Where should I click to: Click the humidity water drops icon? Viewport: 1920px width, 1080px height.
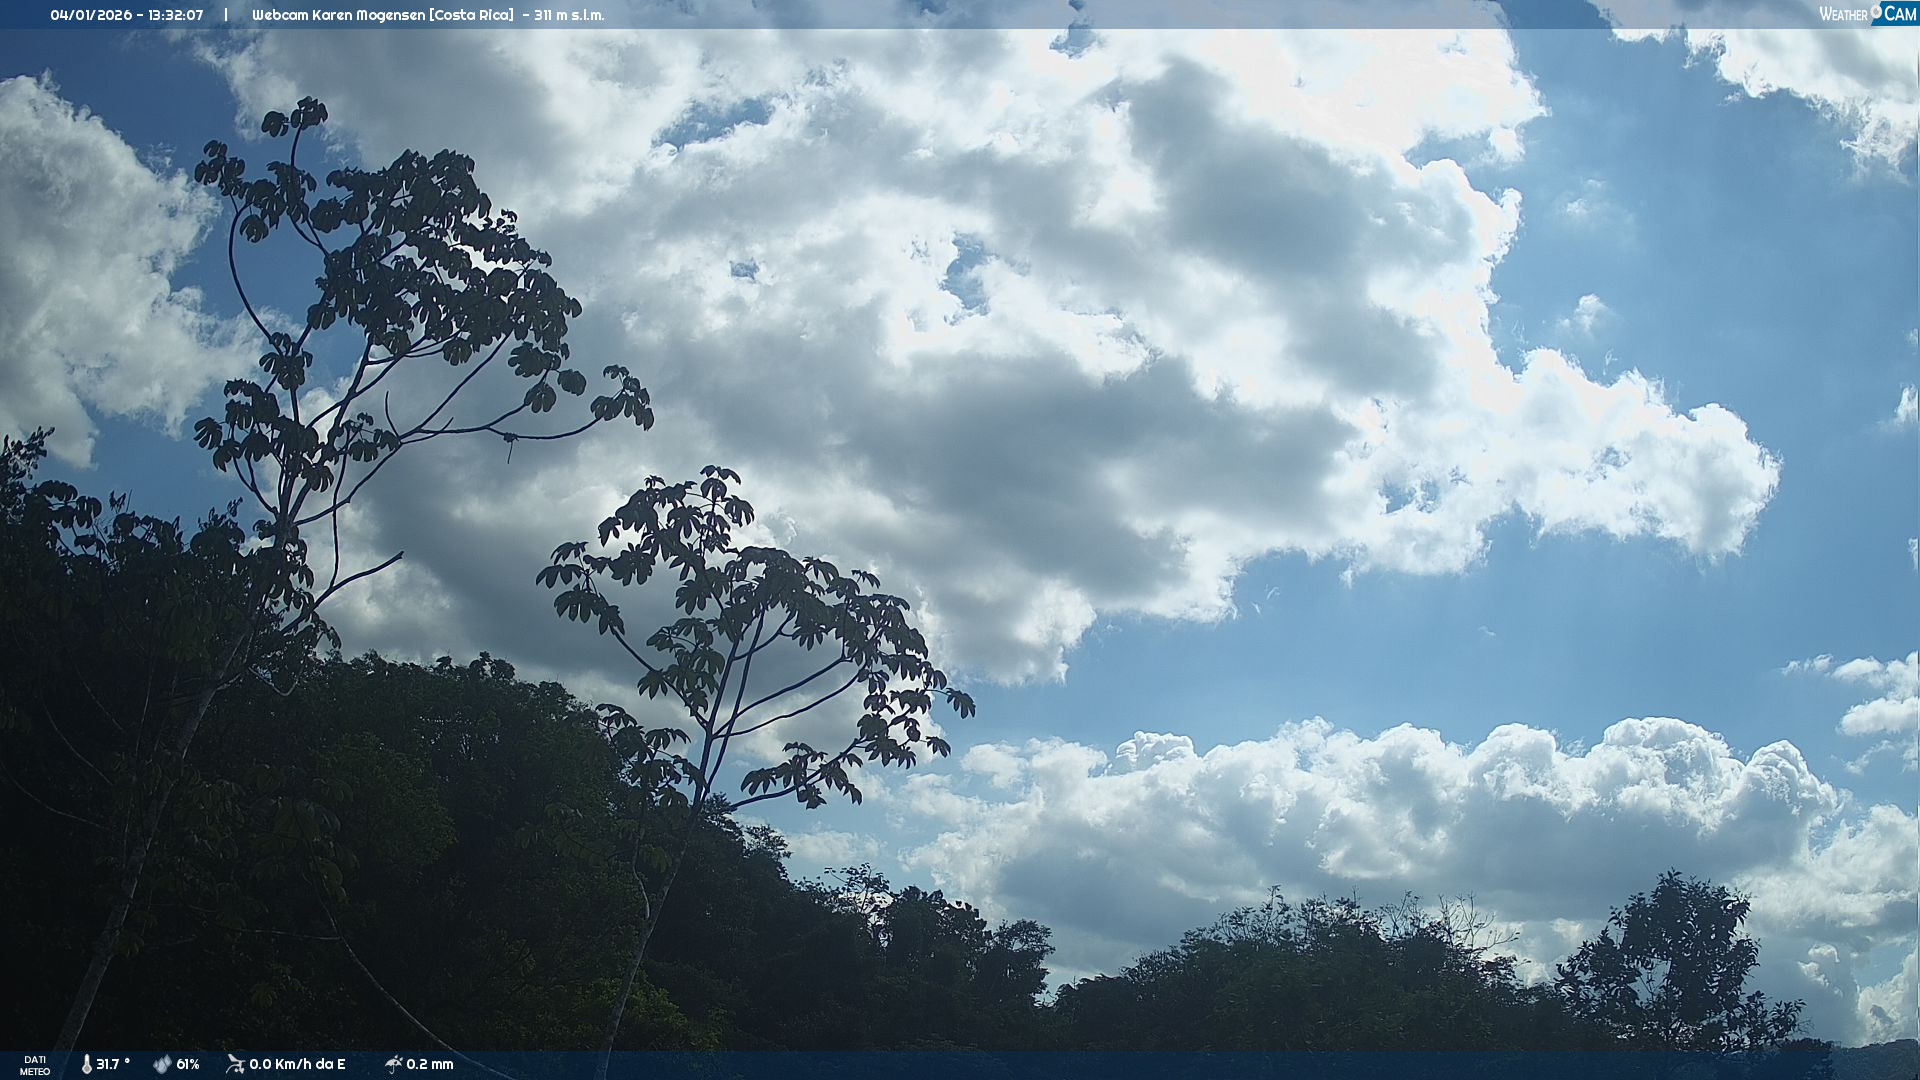[162, 1064]
